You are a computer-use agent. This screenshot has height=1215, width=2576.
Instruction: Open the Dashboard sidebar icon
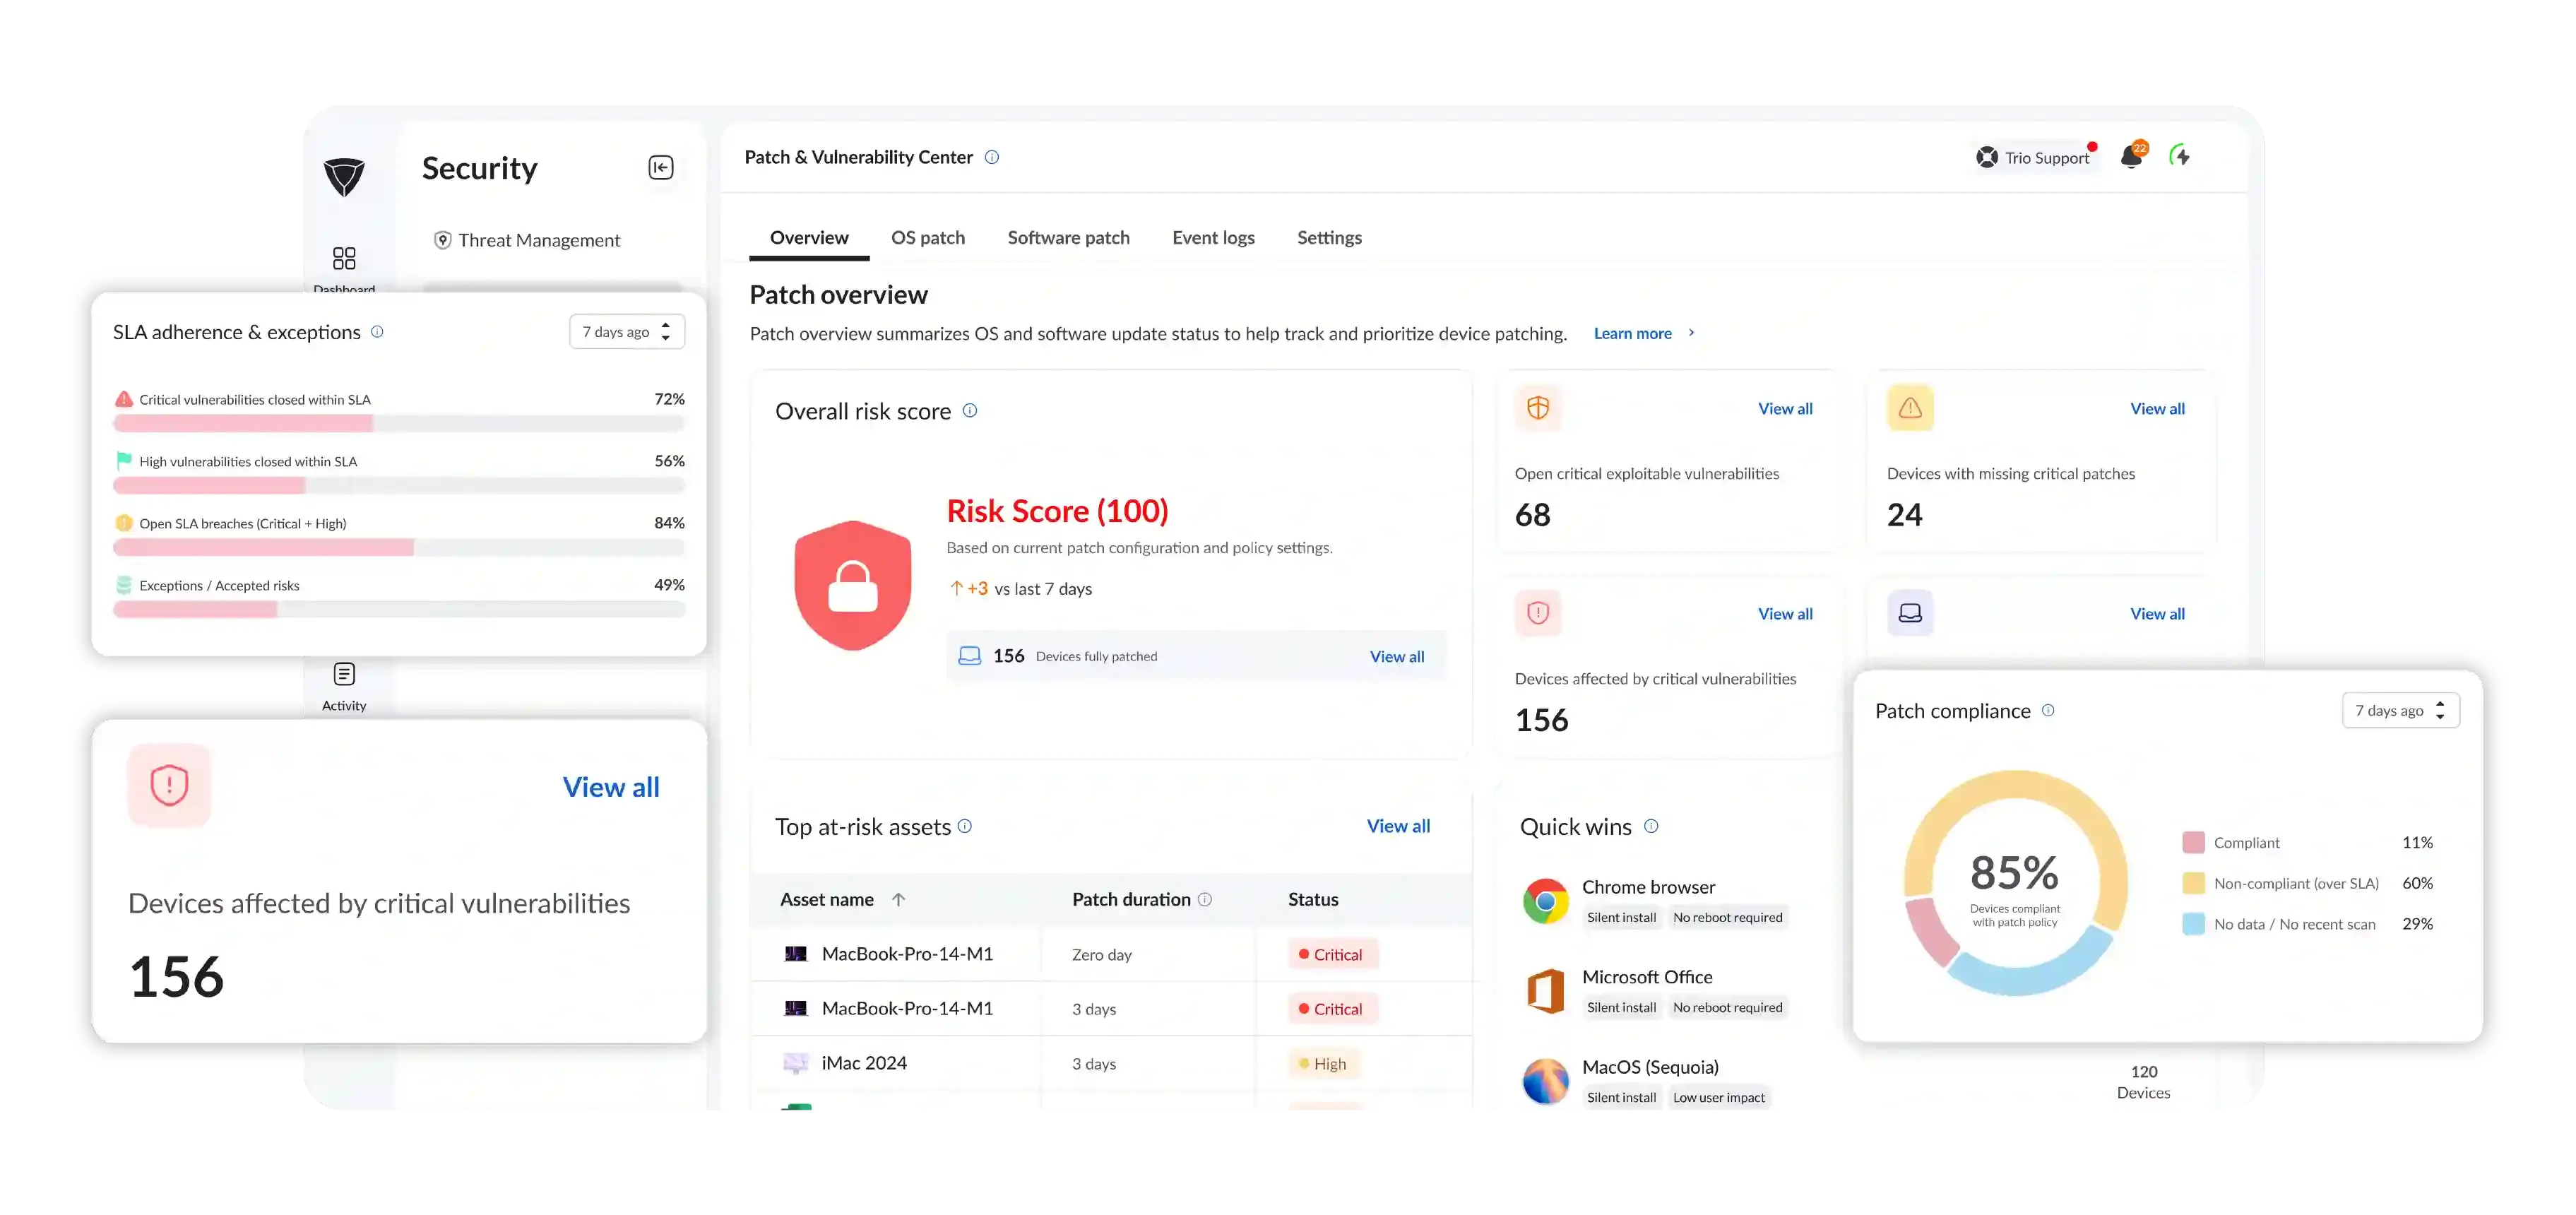tap(344, 259)
